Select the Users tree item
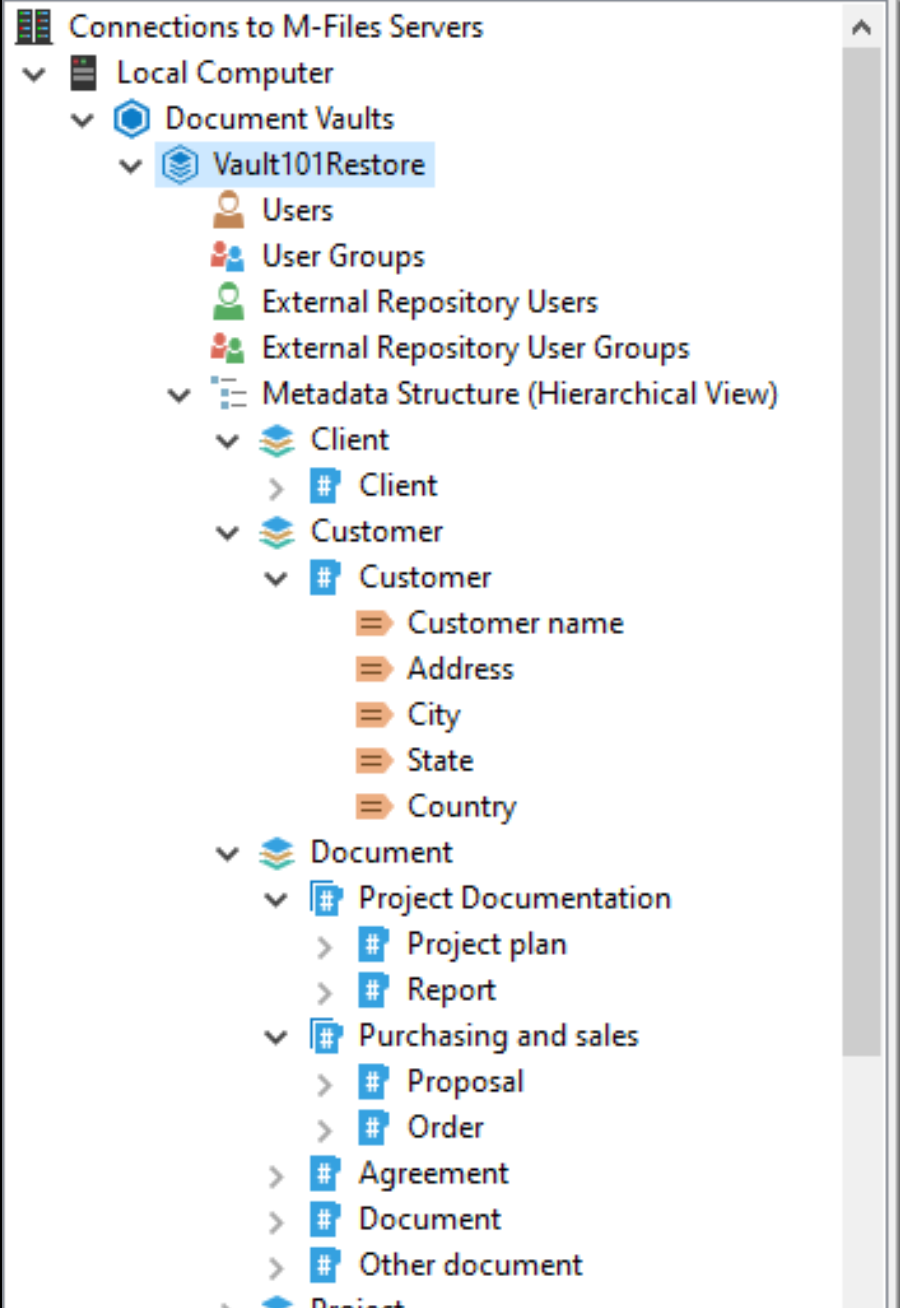Image resolution: width=900 pixels, height=1308 pixels. click(x=297, y=211)
